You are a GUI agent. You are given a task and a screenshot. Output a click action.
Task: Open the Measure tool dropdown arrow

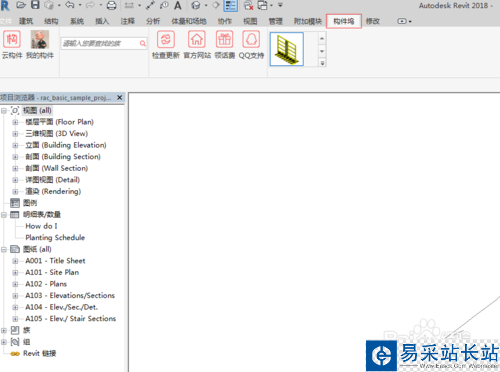coord(139,5)
